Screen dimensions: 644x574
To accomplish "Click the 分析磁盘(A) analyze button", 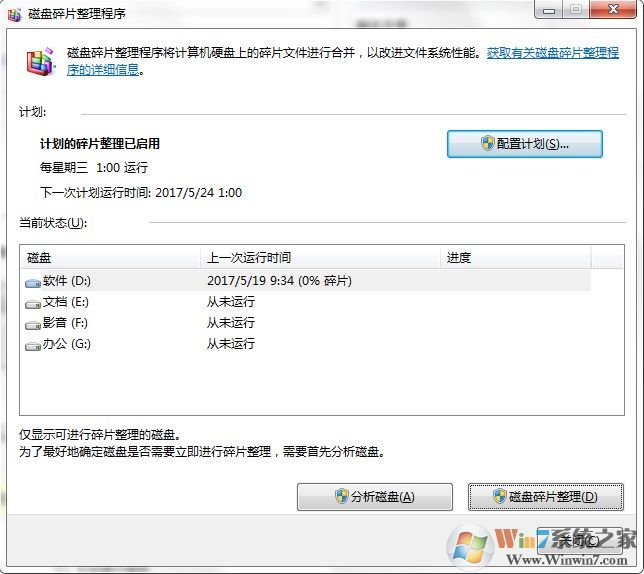I will (x=375, y=497).
